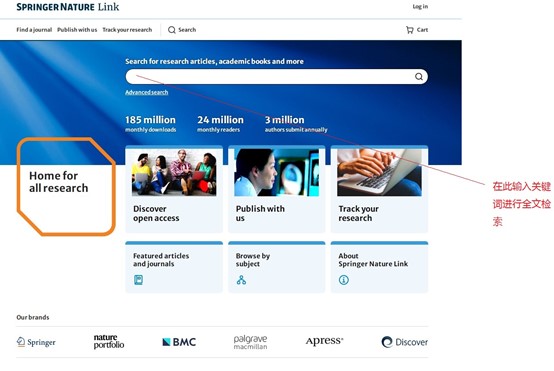This screenshot has width=554, height=371.
Task: Click the 3 million authors statistic
Action: pyautogui.click(x=296, y=124)
